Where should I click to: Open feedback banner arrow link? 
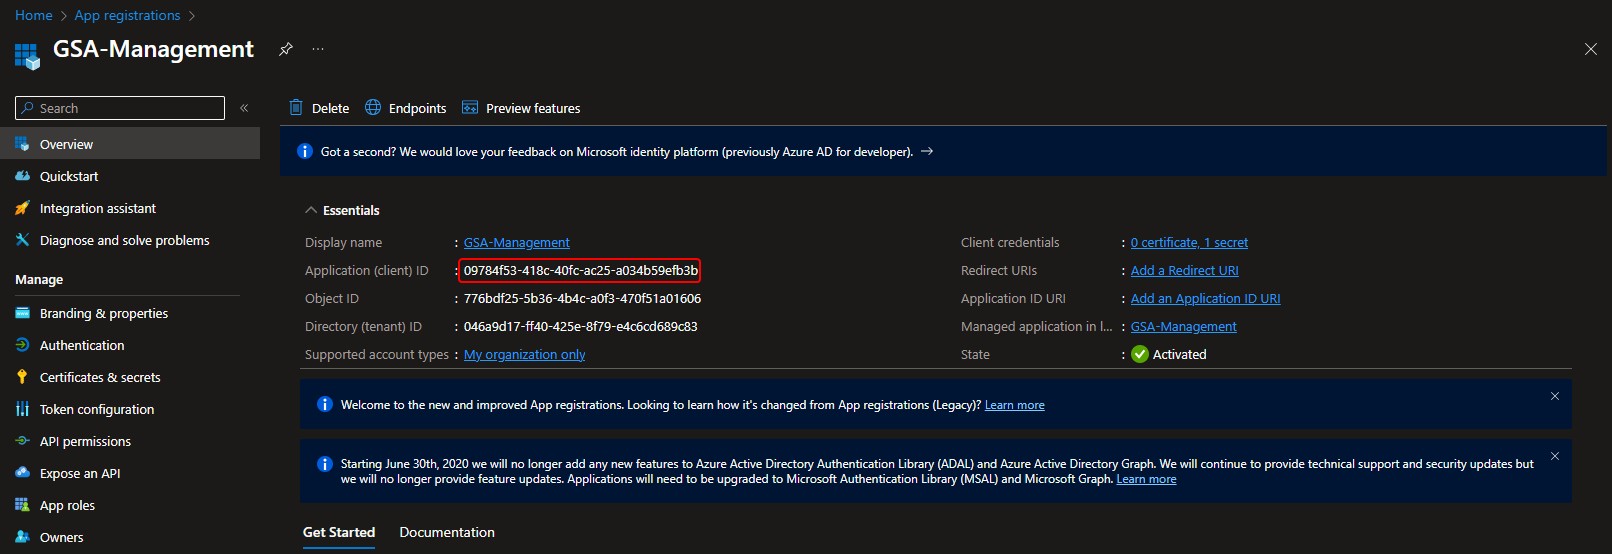pyautogui.click(x=927, y=152)
